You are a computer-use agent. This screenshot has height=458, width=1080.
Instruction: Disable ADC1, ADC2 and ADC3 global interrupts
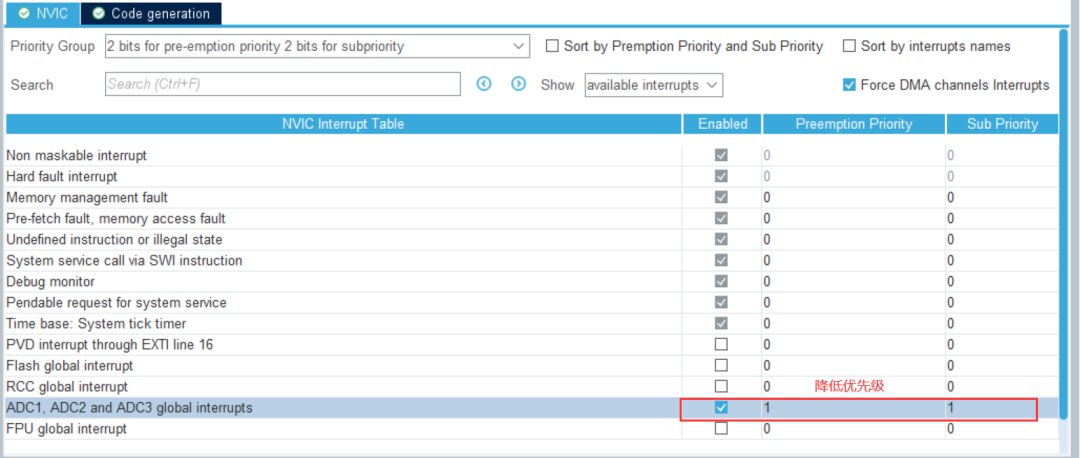pyautogui.click(x=721, y=408)
